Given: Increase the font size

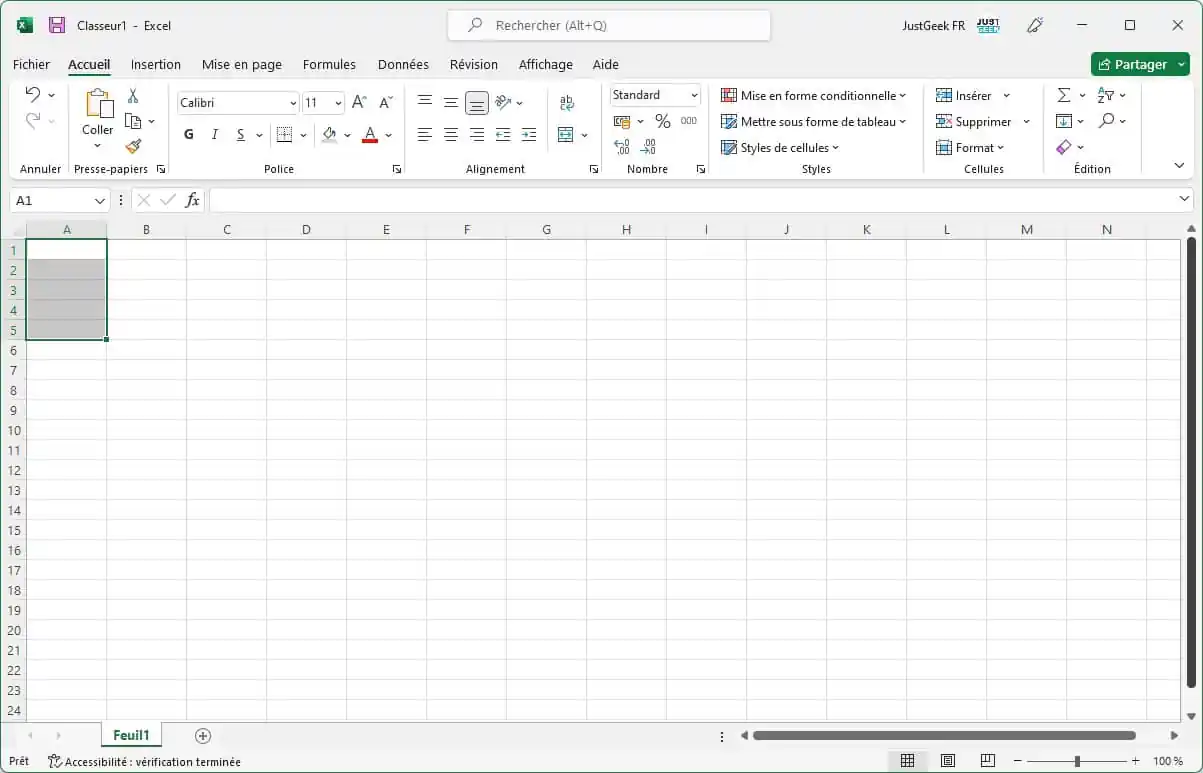Looking at the screenshot, I should pos(359,102).
